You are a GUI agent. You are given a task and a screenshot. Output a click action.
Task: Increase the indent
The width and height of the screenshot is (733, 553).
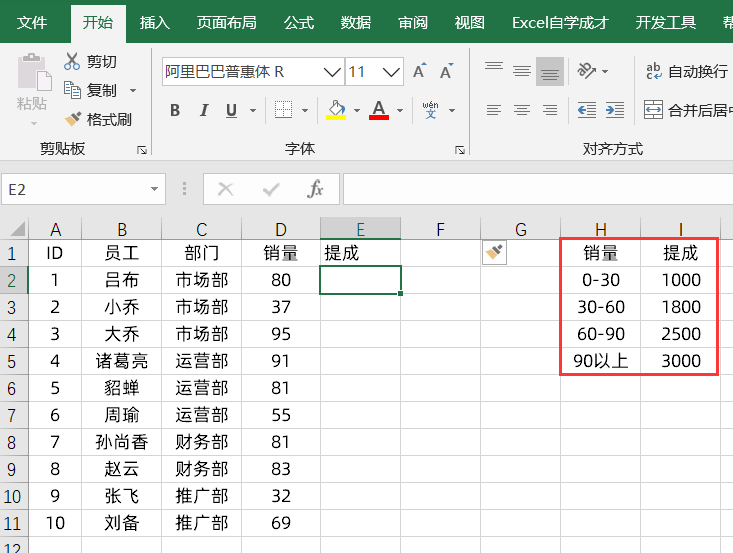pyautogui.click(x=615, y=110)
